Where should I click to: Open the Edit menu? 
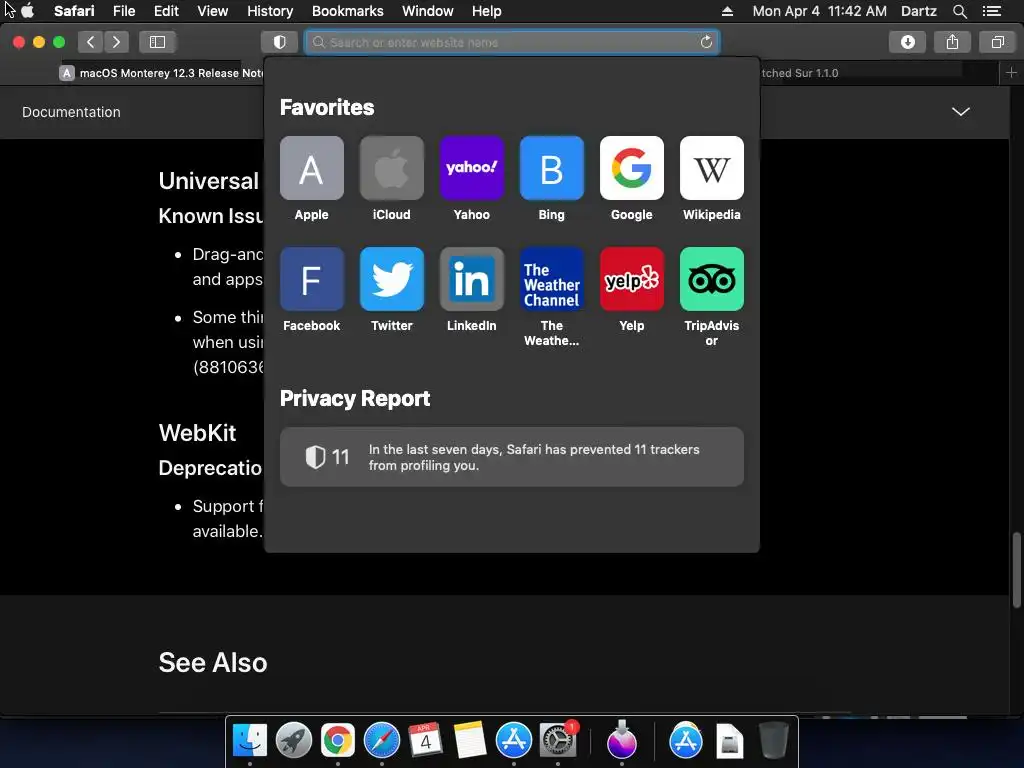point(166,11)
